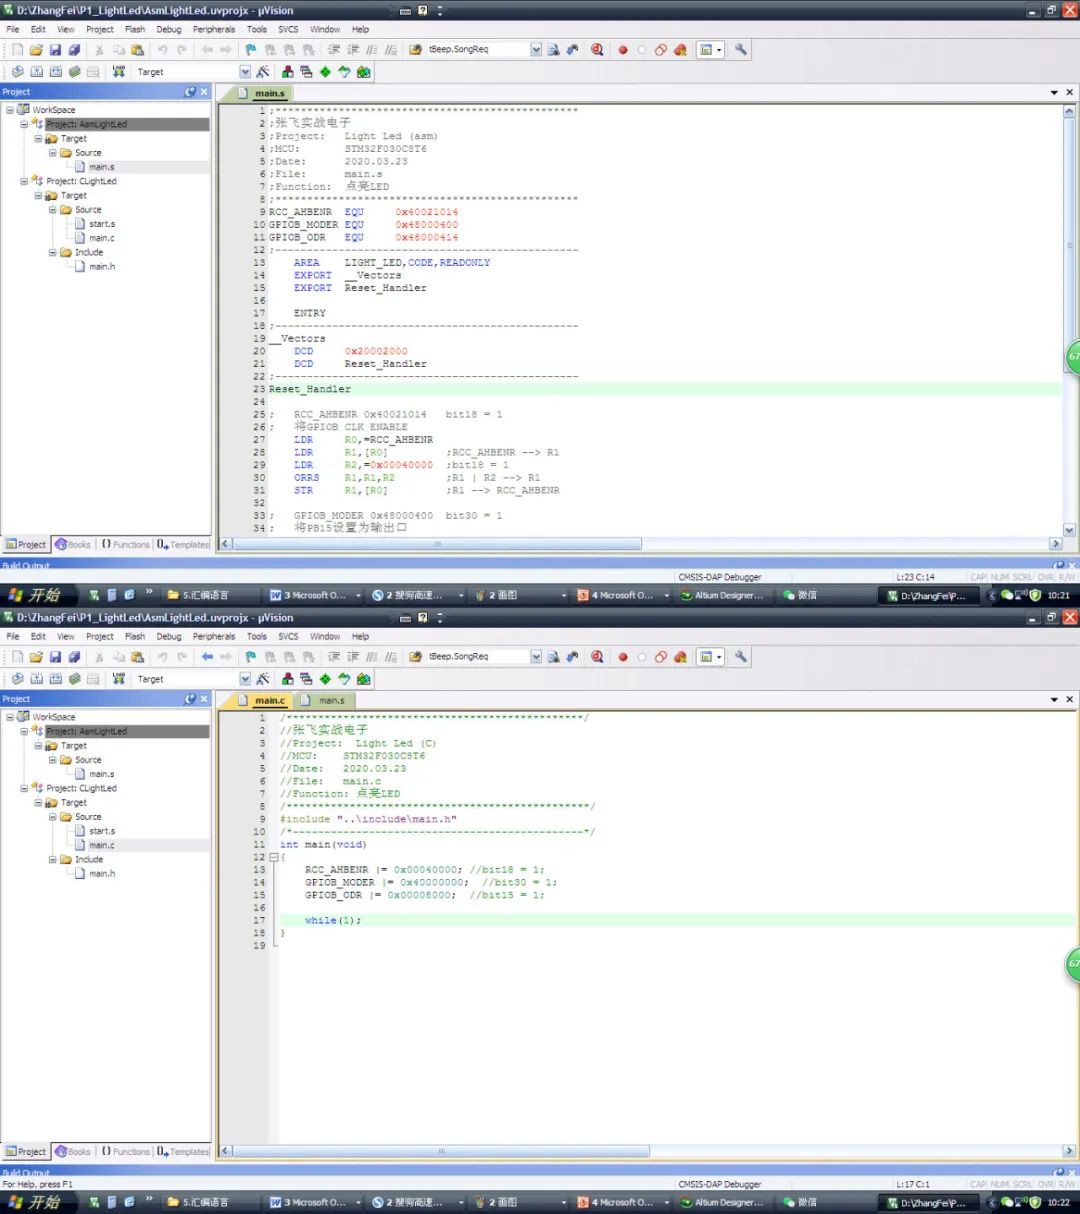Screen dimensions: 1080x1214
Task: Click Open file icon in upper uVision toolbar
Action: pyautogui.click(x=36, y=50)
